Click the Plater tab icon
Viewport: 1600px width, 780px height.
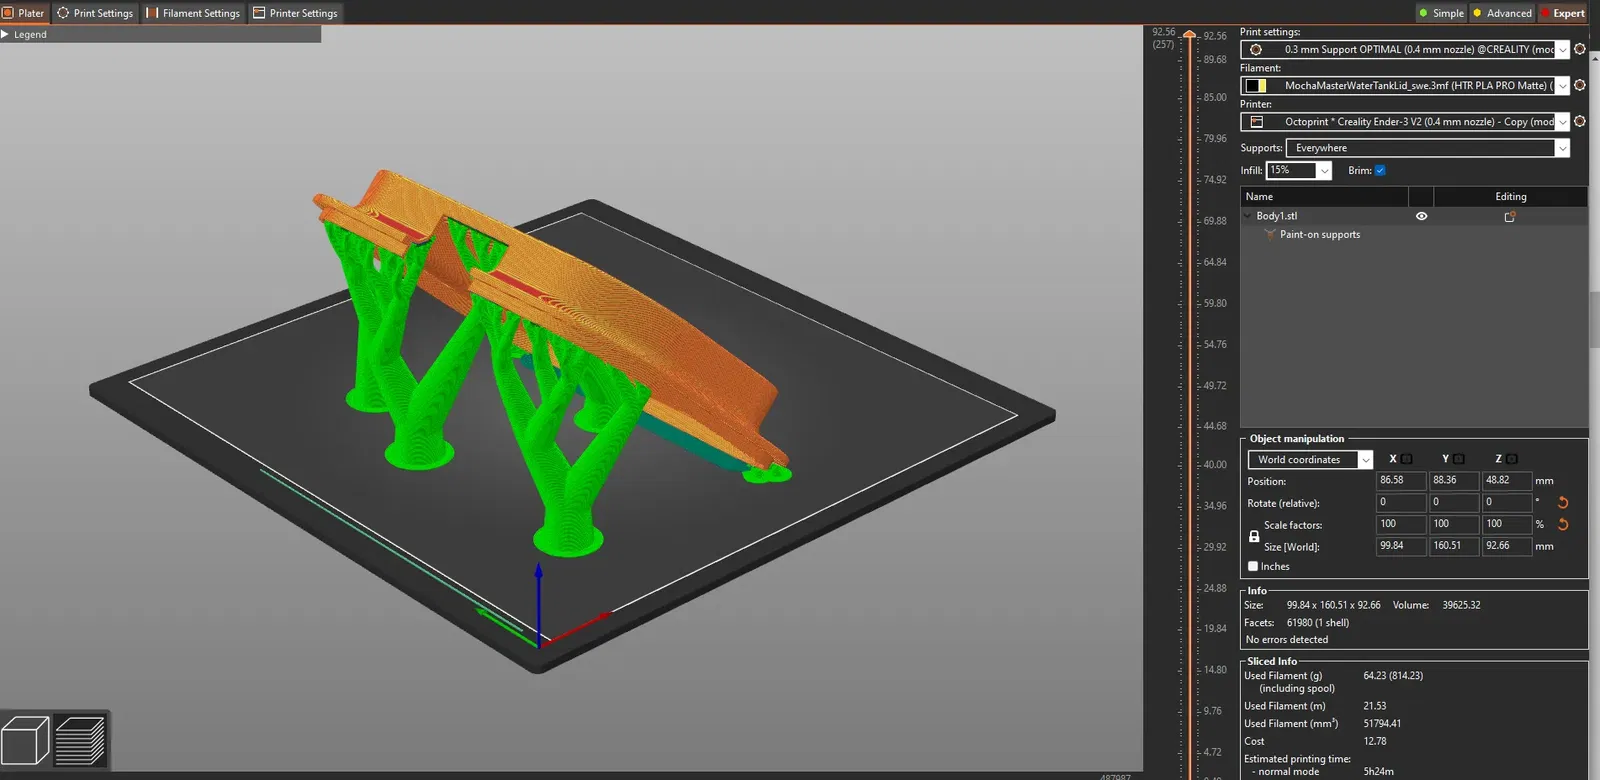click(x=8, y=13)
